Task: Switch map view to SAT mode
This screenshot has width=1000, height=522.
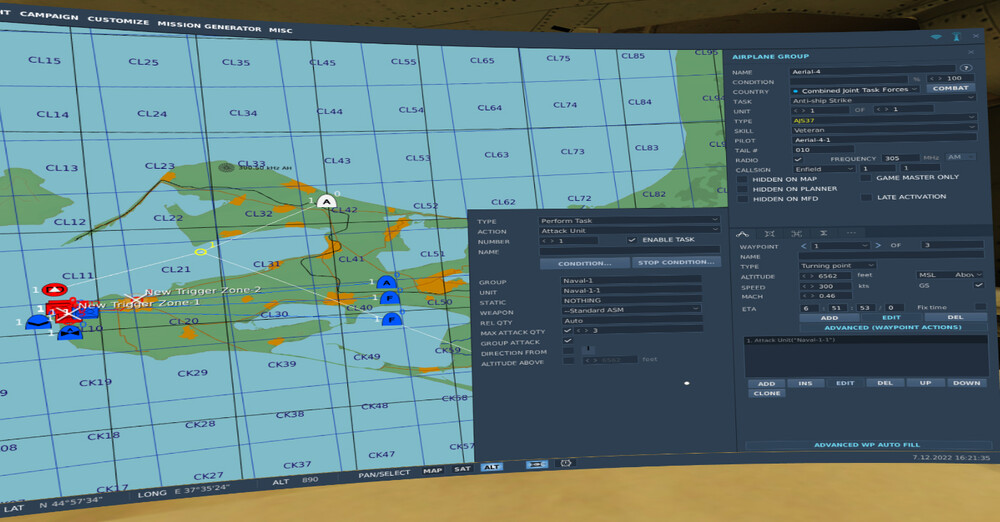Action: point(462,469)
